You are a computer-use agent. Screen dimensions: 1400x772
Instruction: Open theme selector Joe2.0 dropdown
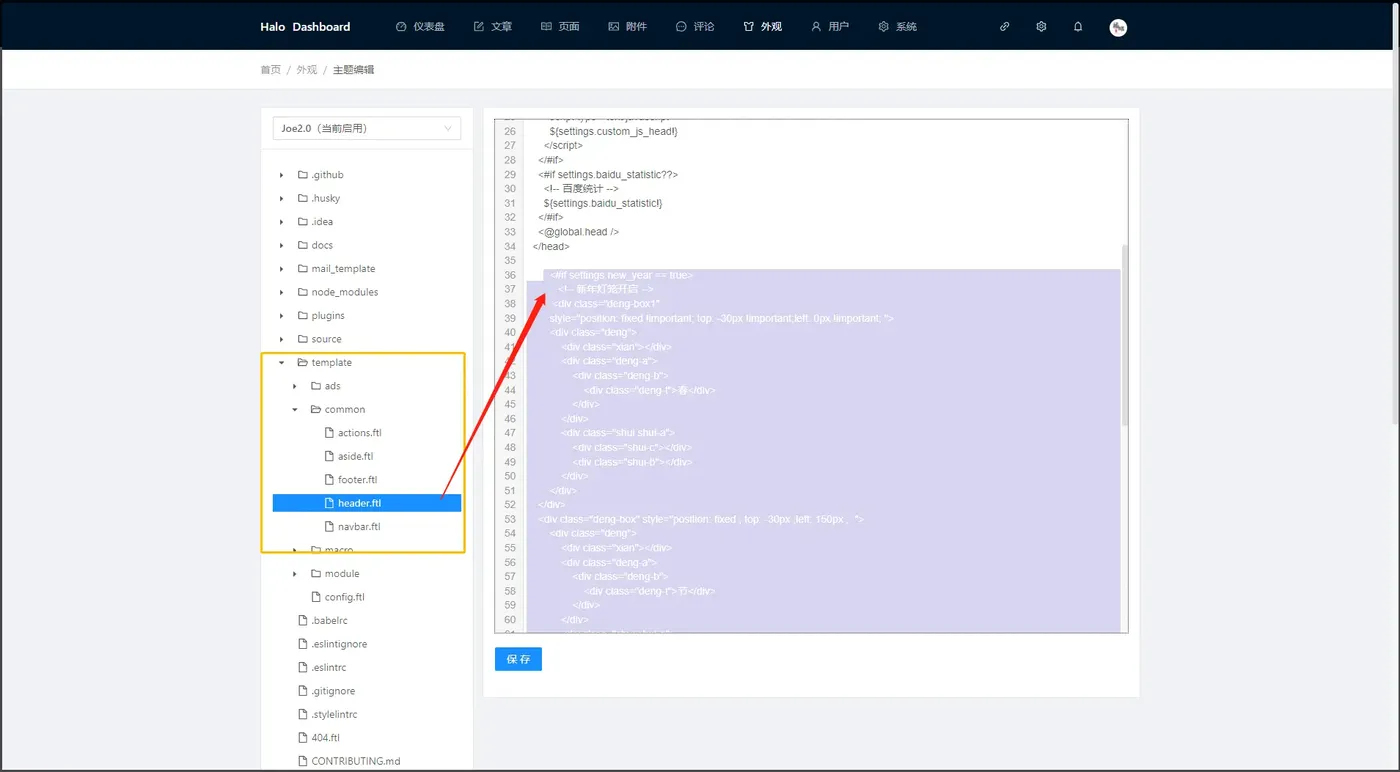(367, 128)
